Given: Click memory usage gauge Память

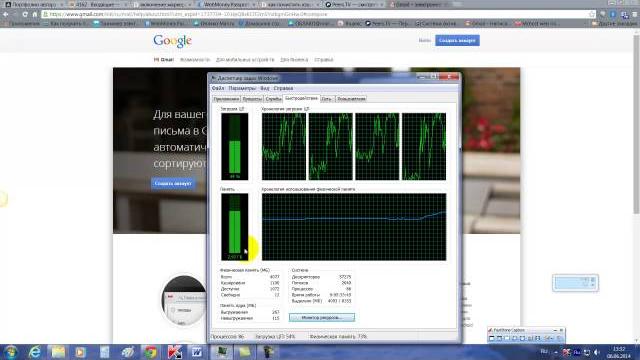Looking at the screenshot, I should tap(235, 227).
